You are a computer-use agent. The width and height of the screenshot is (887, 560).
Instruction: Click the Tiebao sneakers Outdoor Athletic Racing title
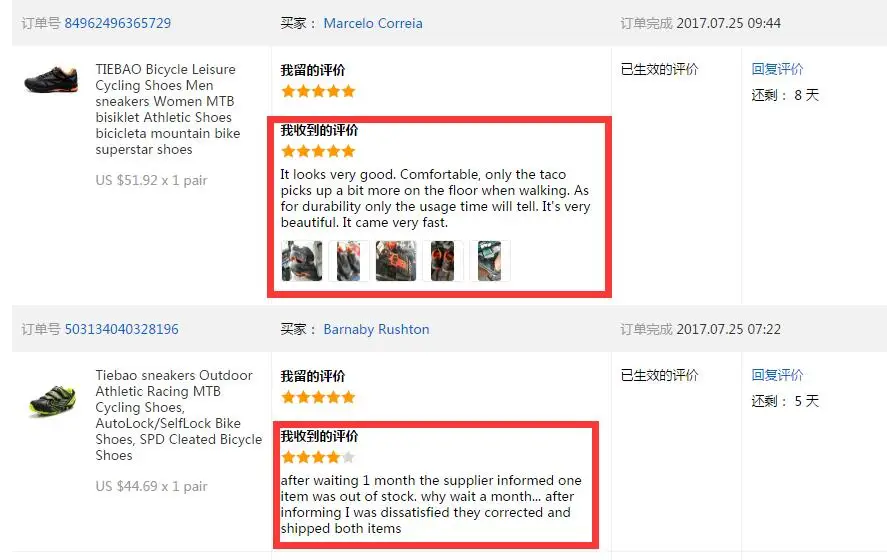179,415
